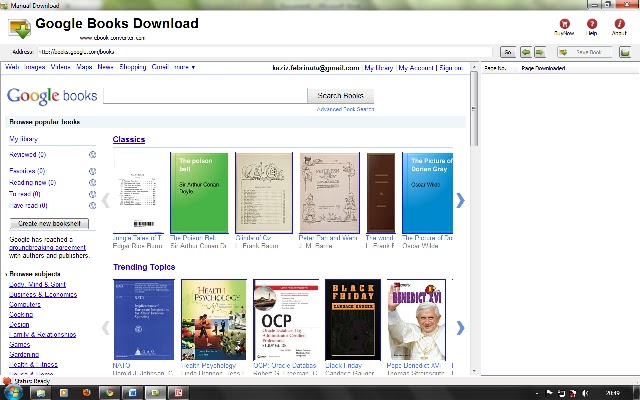
Task: Open the To read (0) bookshelf
Action: [25, 194]
